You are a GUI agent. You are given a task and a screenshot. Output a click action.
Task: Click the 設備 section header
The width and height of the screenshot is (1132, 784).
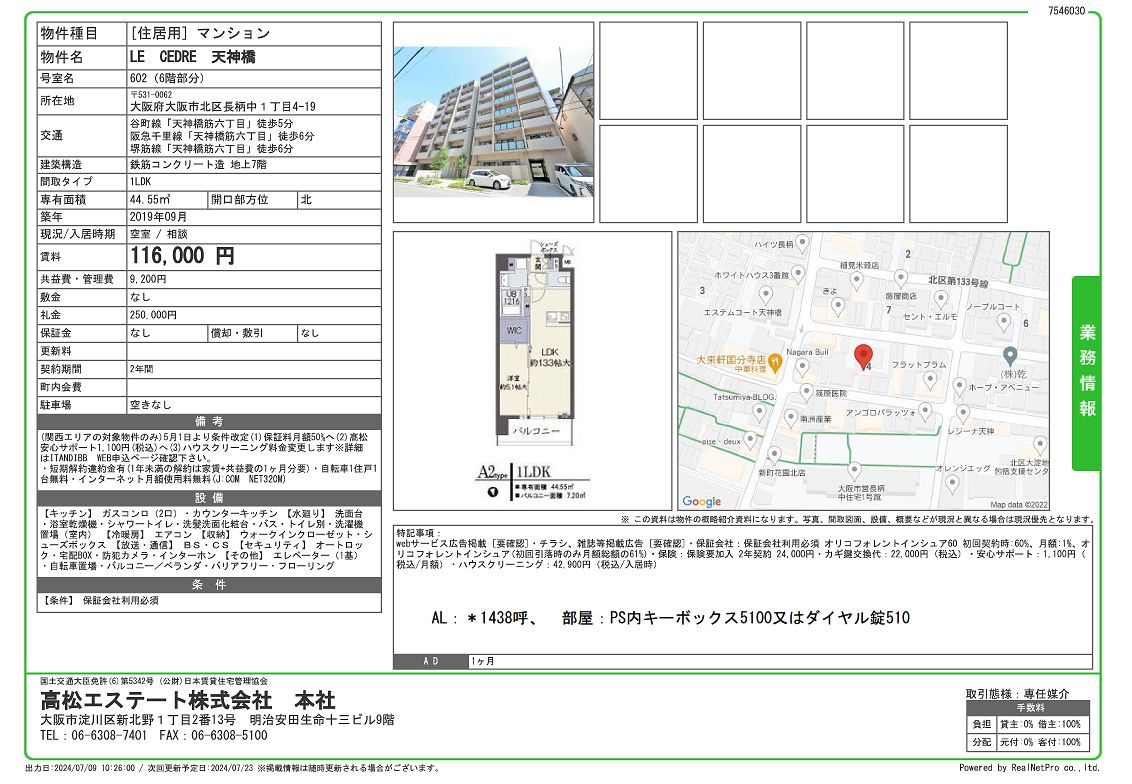point(209,497)
